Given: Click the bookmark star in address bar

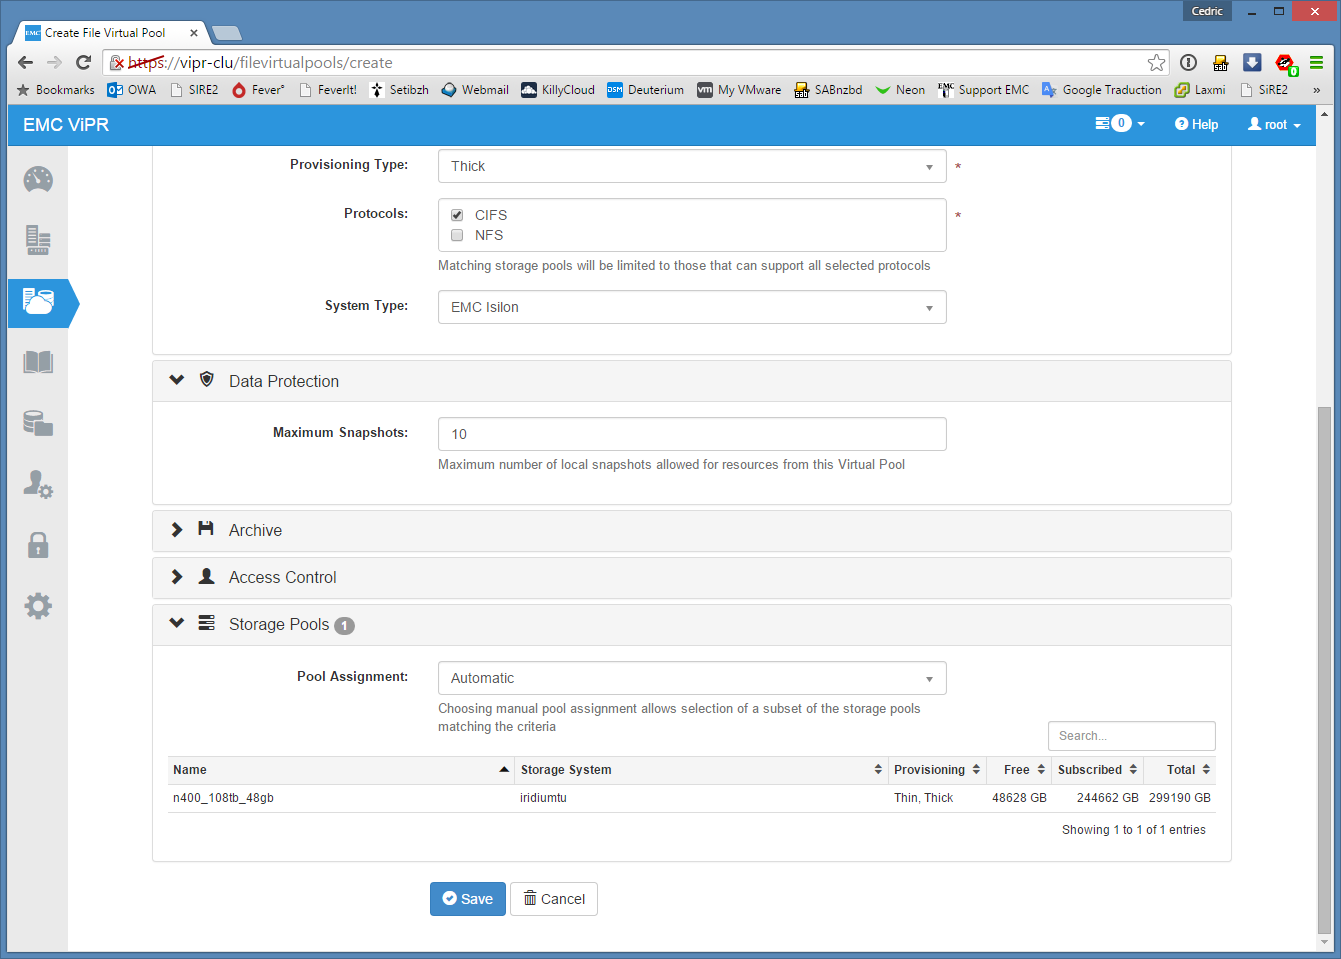Looking at the screenshot, I should click(1156, 63).
